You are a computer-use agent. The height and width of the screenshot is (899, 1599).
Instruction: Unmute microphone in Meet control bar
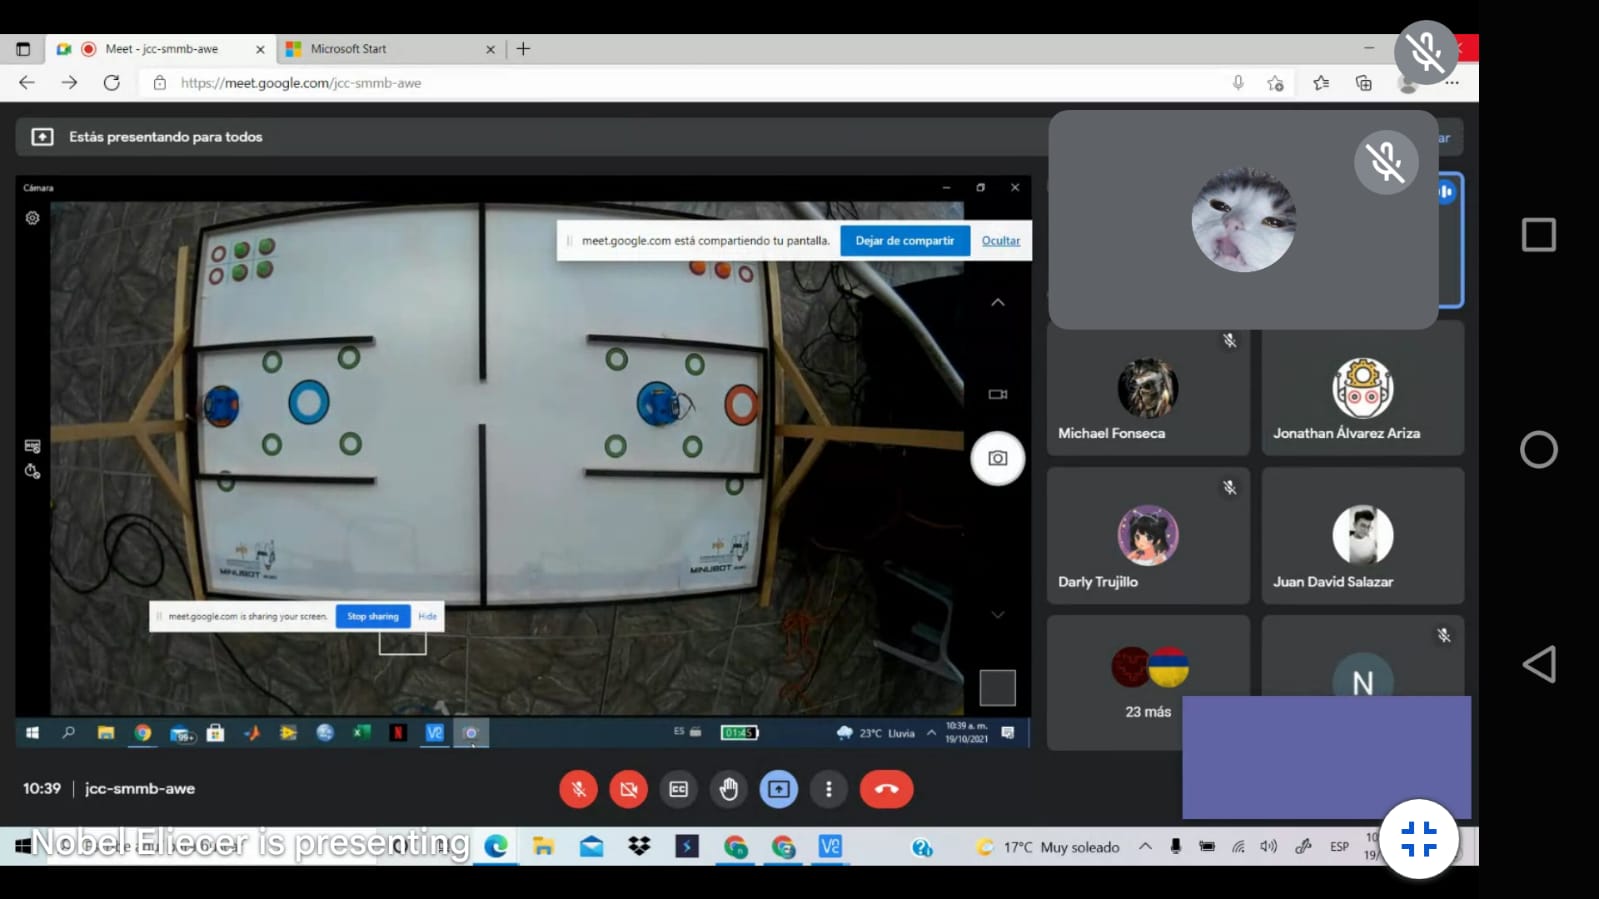click(x=578, y=789)
